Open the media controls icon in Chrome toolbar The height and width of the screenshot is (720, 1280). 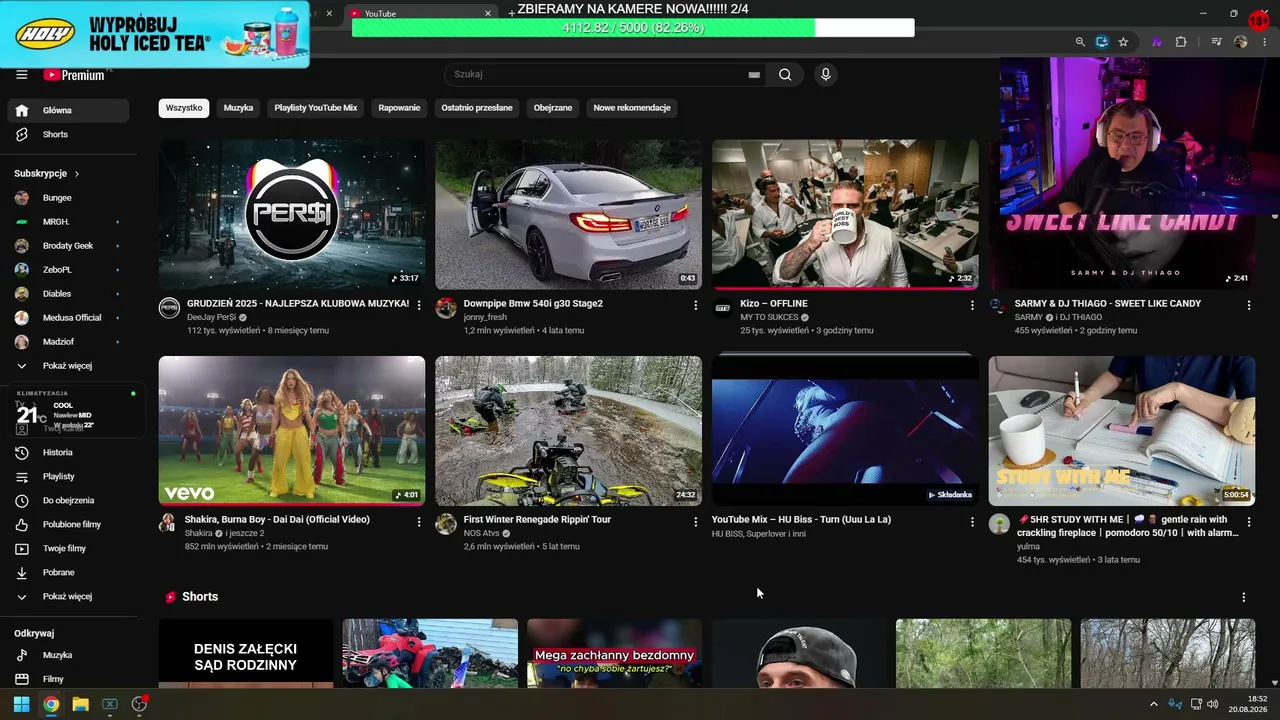point(1216,42)
